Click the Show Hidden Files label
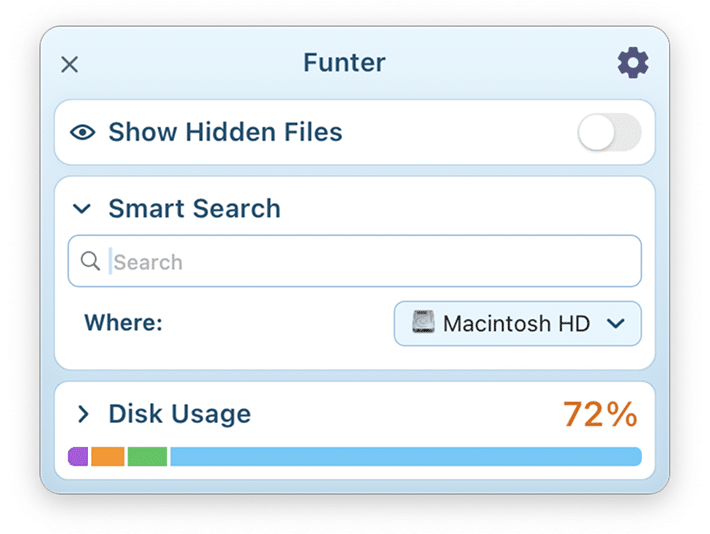 pyautogui.click(x=225, y=132)
